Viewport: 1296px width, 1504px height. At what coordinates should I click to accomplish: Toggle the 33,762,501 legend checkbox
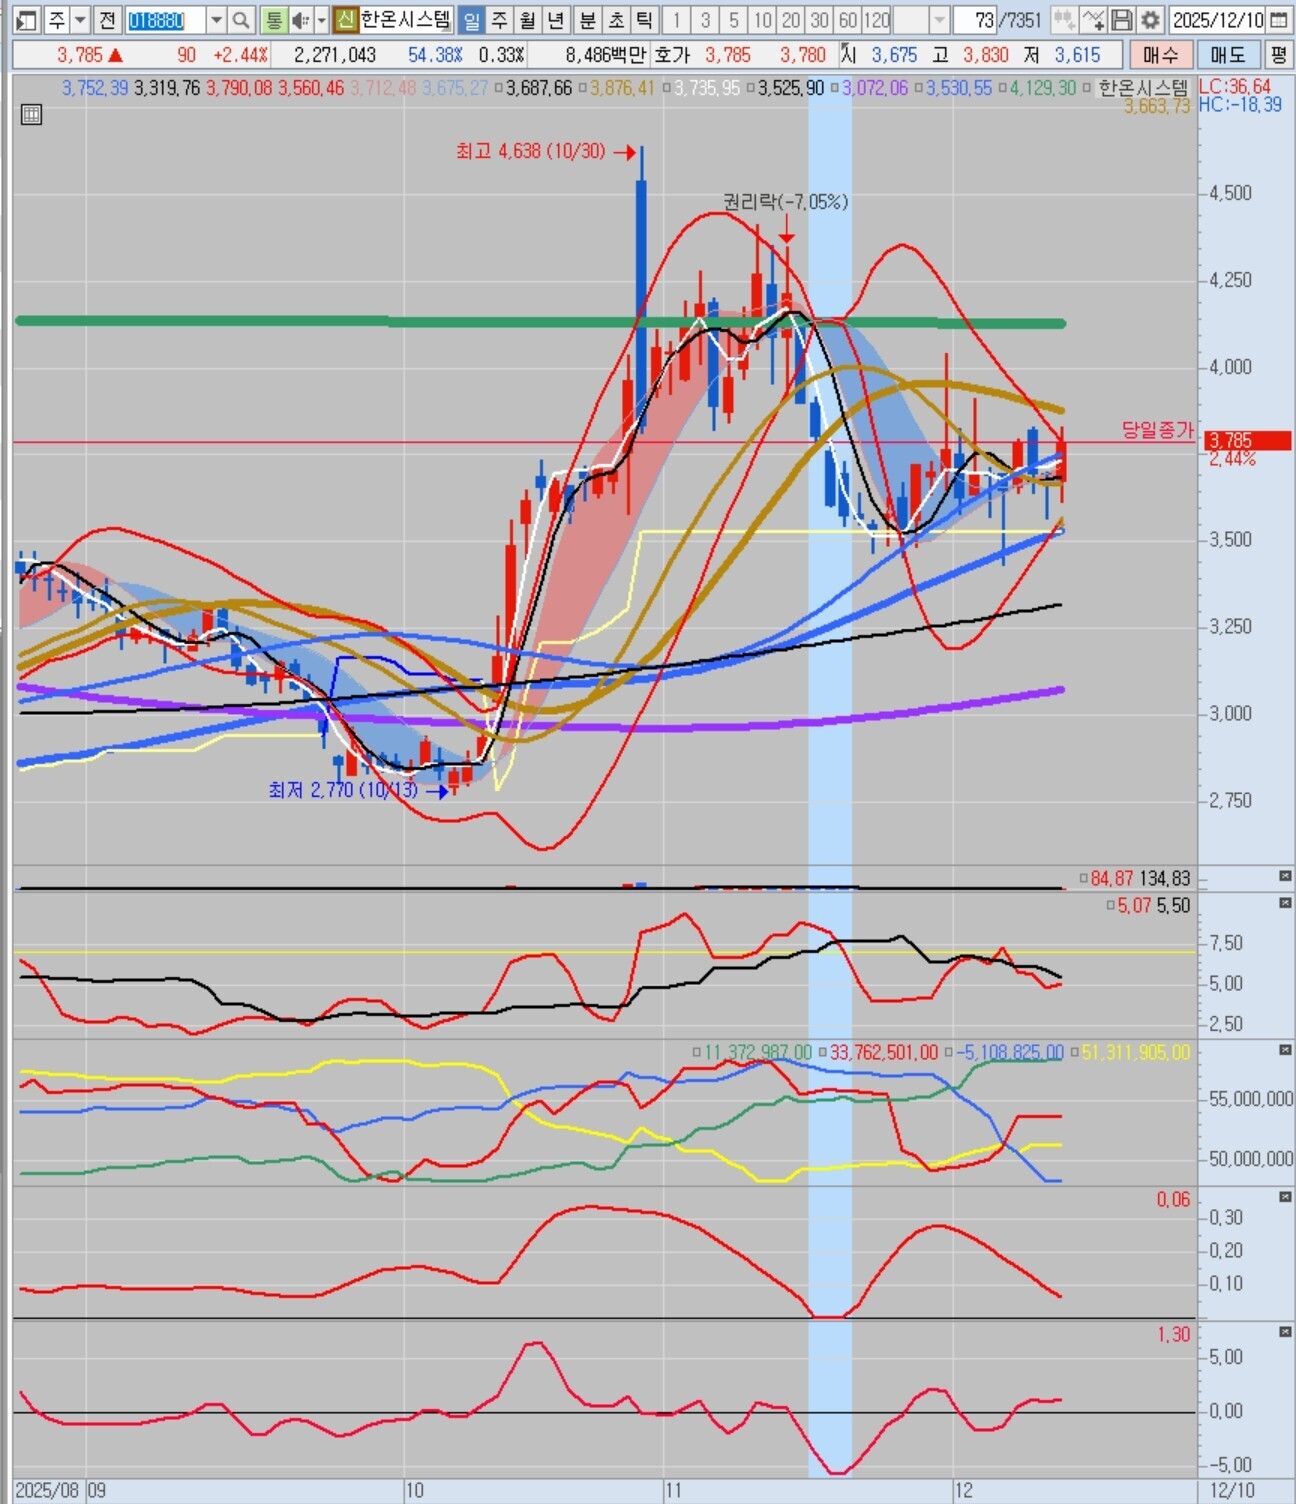pyautogui.click(x=823, y=1052)
